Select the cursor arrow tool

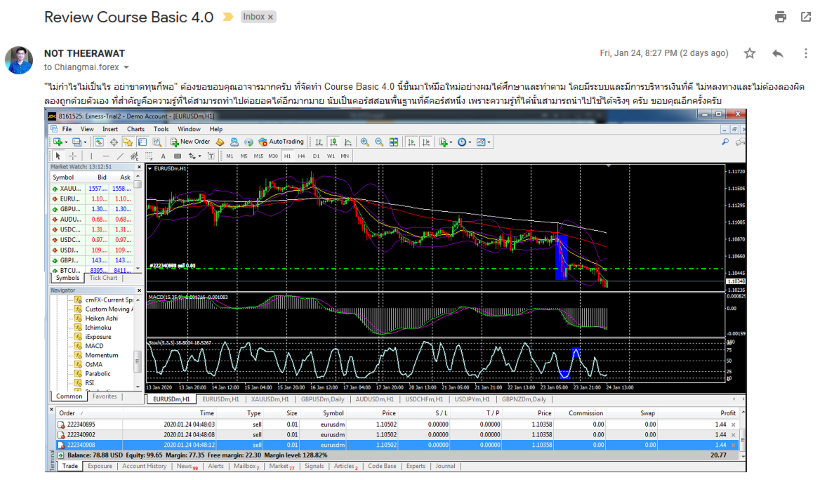click(x=58, y=156)
